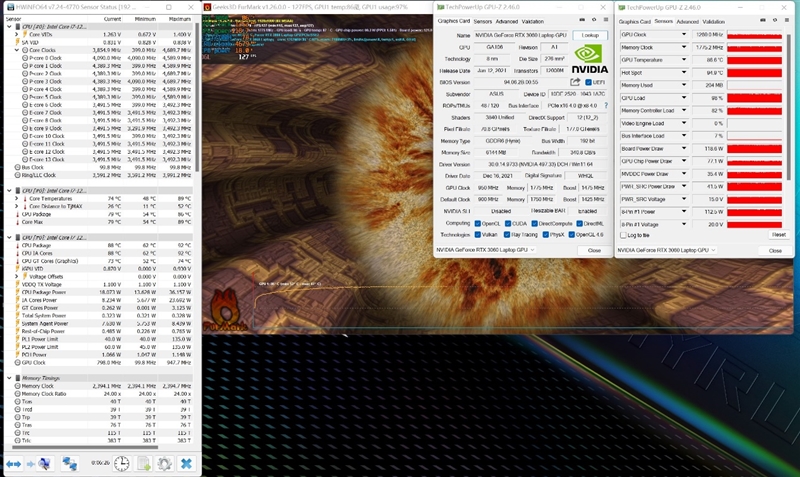Click screenshot camera icon in Sensors GPU-Z window
The image size is (800, 477).
click(763, 20)
